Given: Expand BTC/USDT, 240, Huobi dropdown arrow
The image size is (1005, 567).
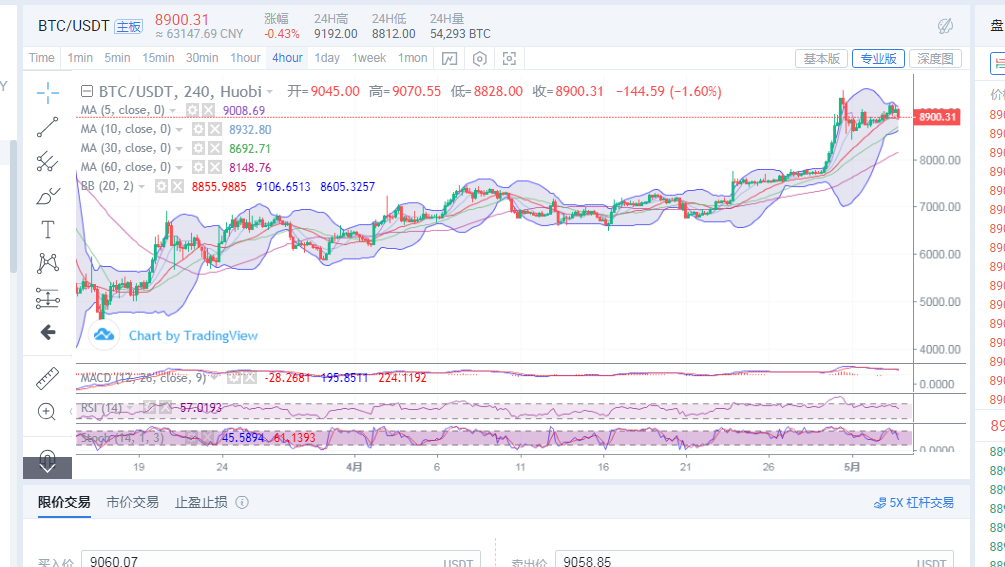Looking at the screenshot, I should coord(270,92).
